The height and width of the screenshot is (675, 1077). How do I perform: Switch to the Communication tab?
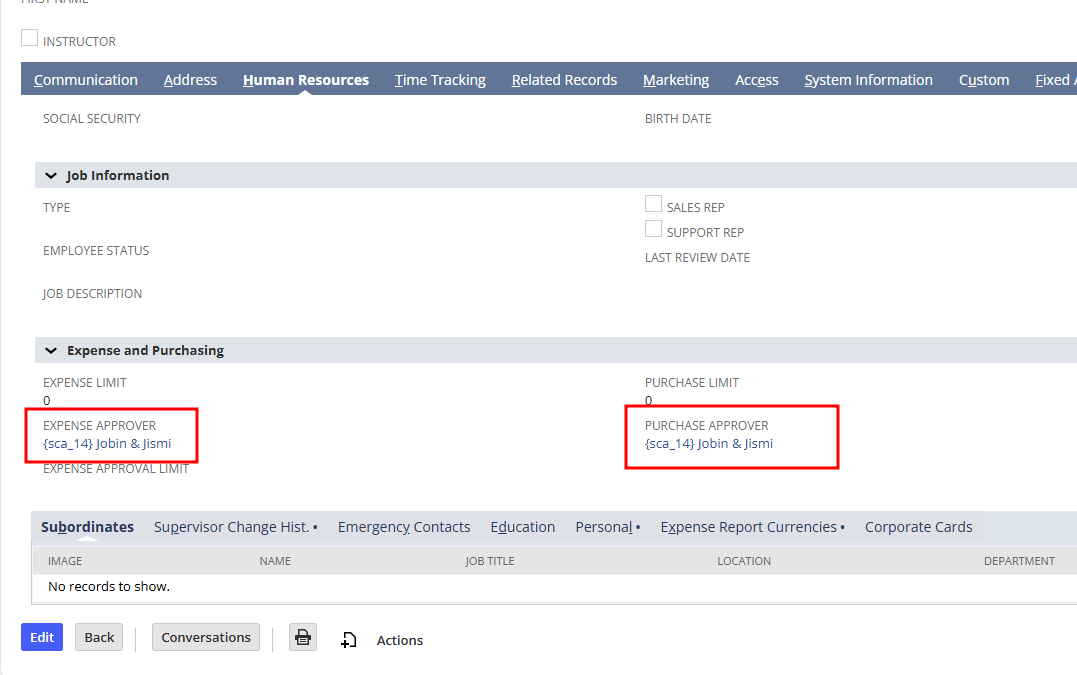(x=86, y=80)
